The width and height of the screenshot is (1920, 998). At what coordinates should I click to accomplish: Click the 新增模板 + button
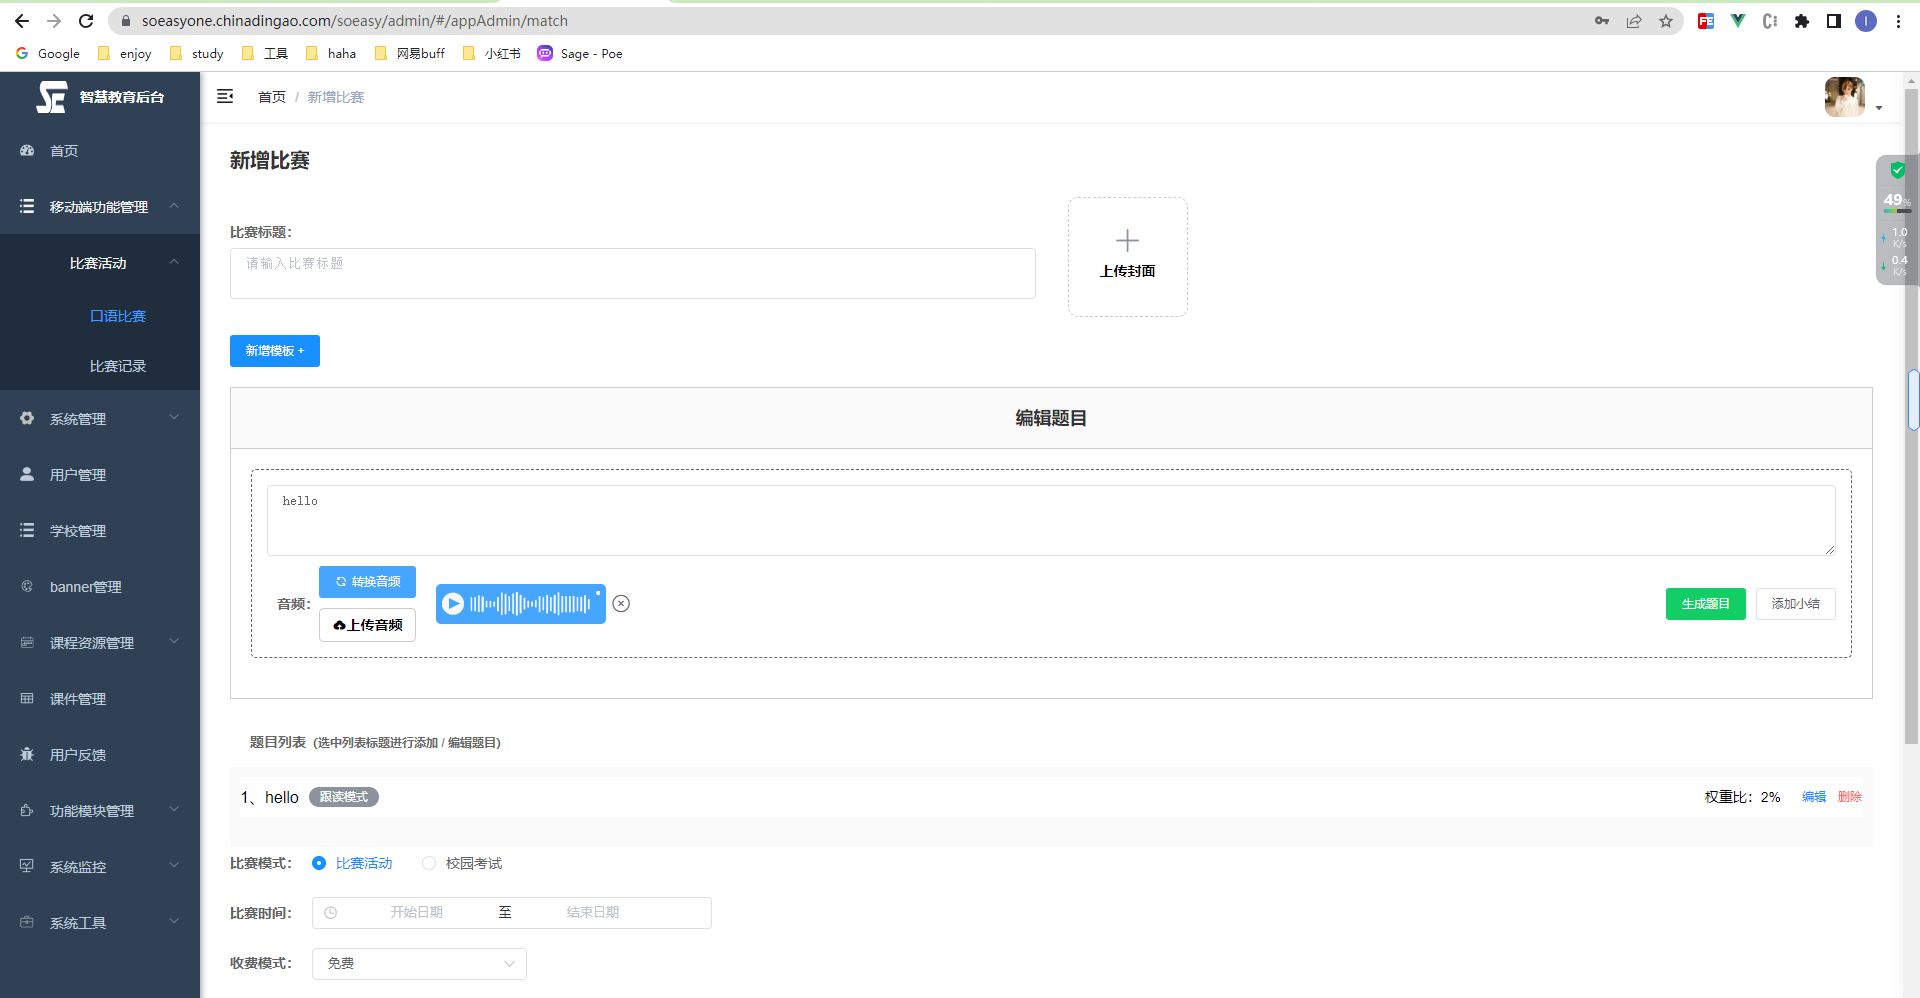(275, 351)
